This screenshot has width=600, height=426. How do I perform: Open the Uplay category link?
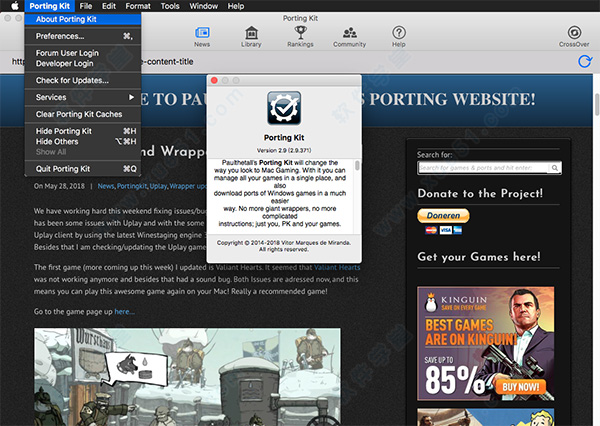coord(158,186)
